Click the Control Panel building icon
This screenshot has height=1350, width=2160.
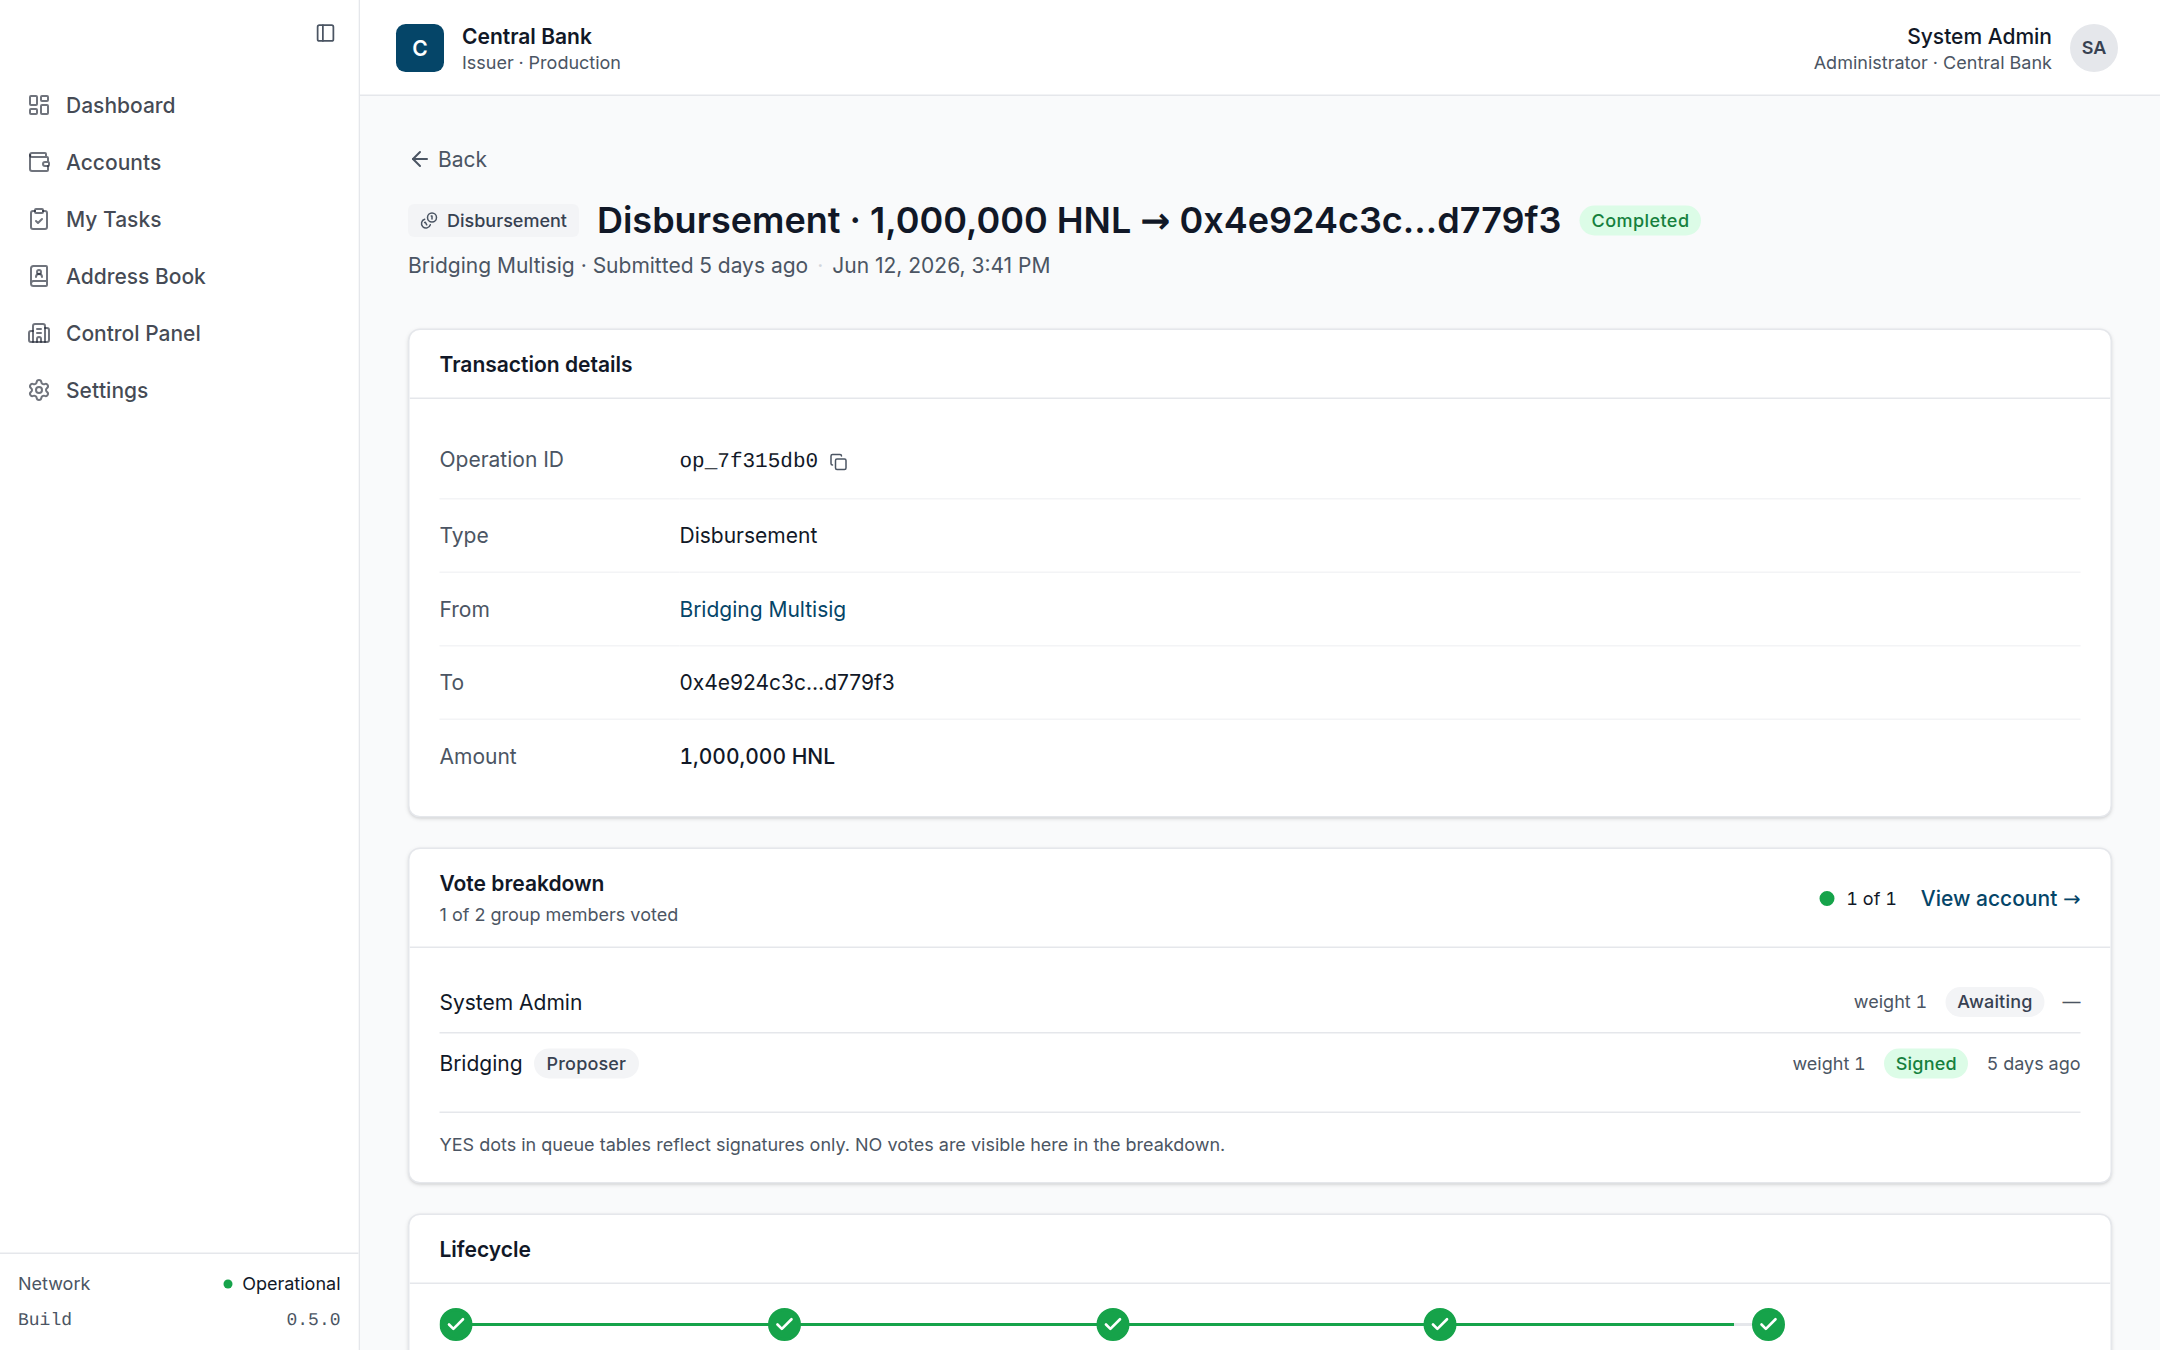point(39,333)
